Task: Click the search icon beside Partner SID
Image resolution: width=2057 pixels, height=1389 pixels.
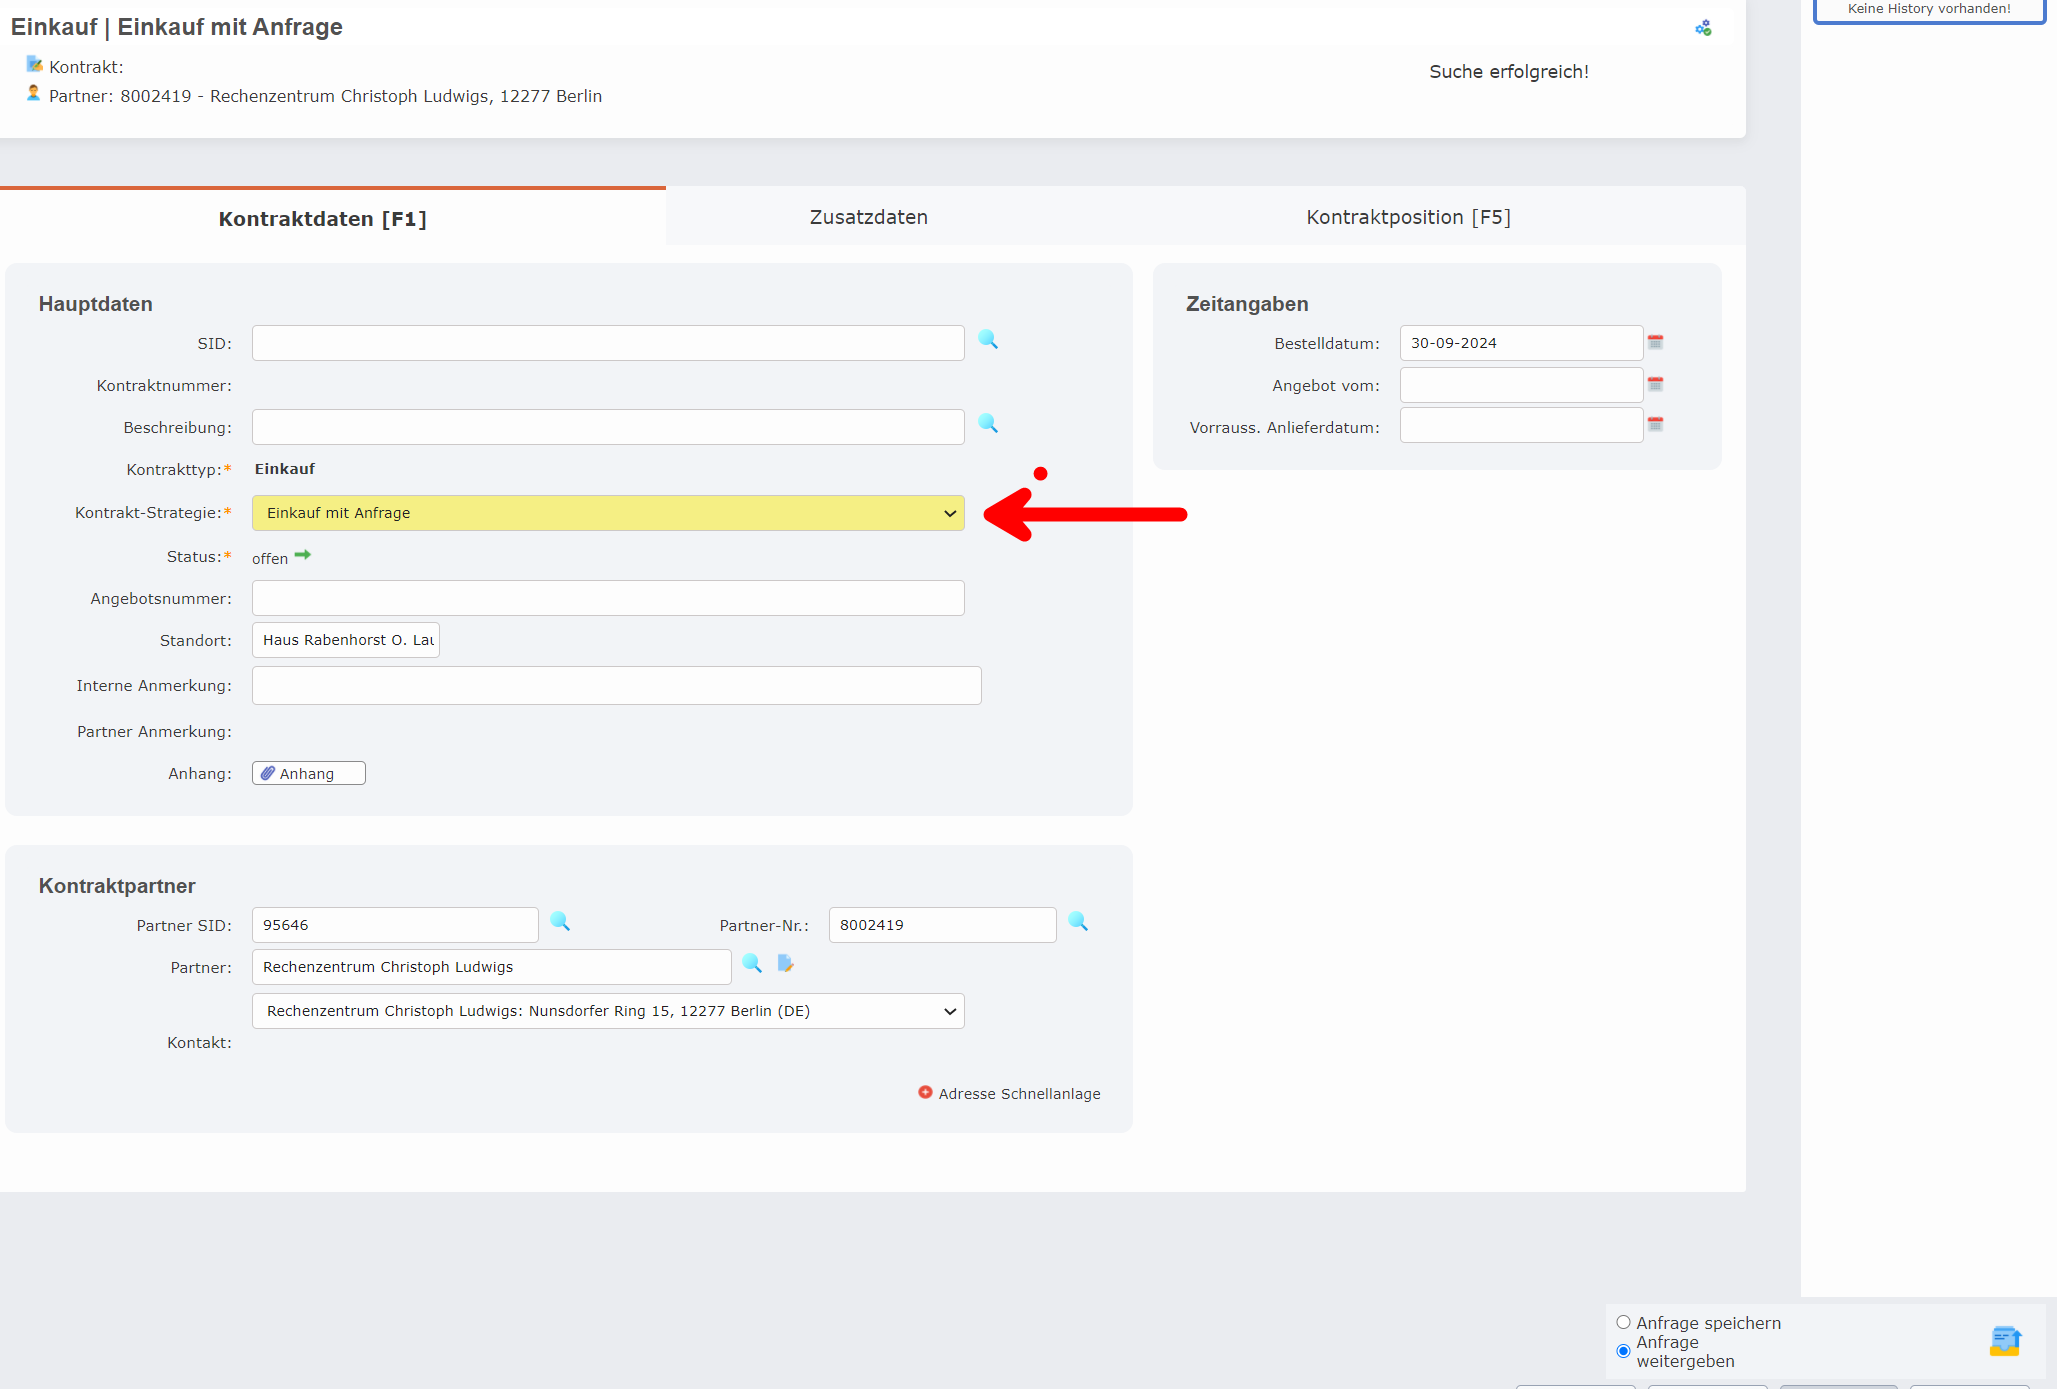Action: tap(560, 922)
